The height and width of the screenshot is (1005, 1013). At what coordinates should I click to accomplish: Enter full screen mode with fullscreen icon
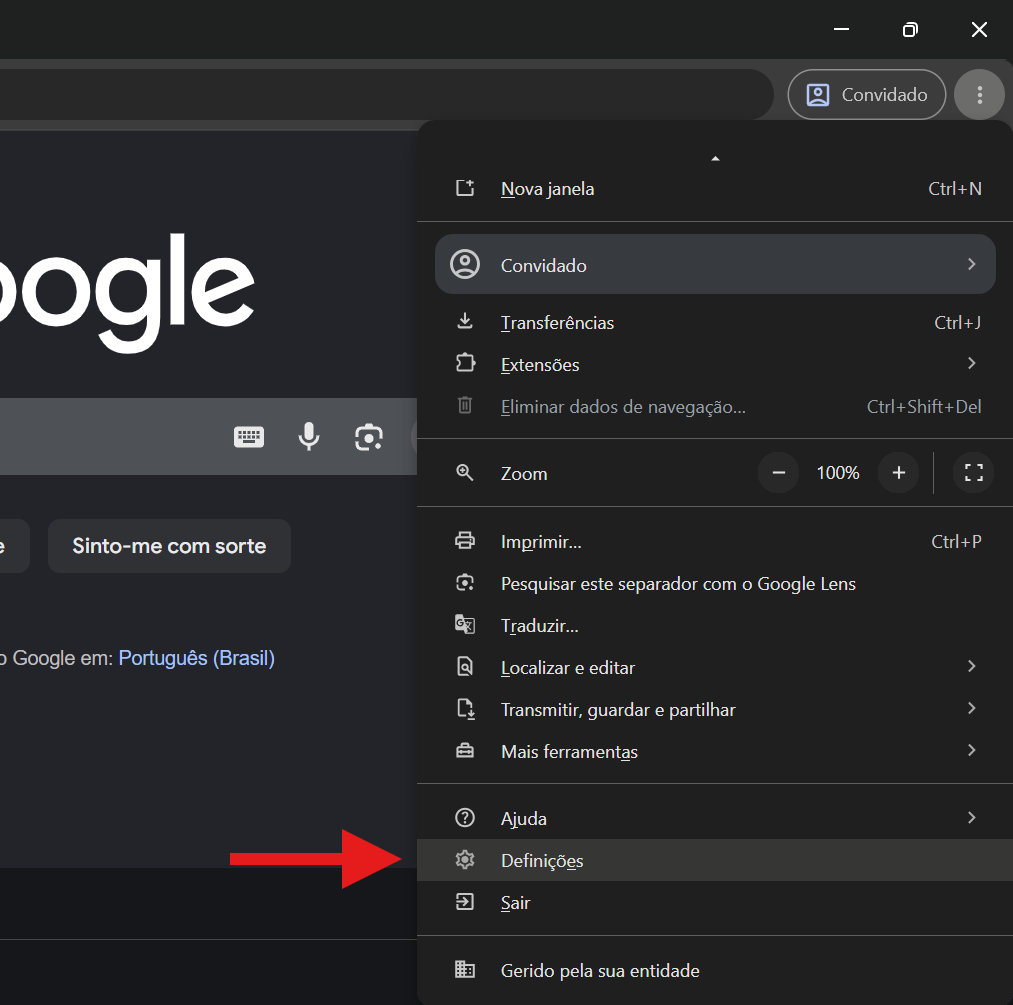[973, 473]
